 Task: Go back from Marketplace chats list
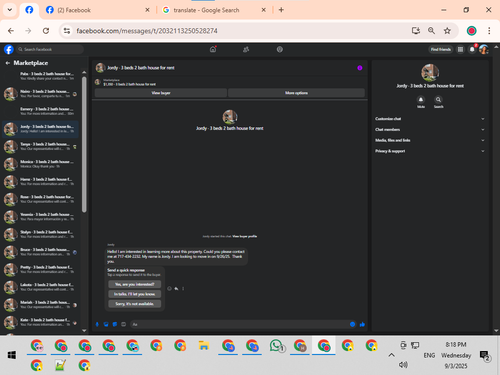[7, 63]
